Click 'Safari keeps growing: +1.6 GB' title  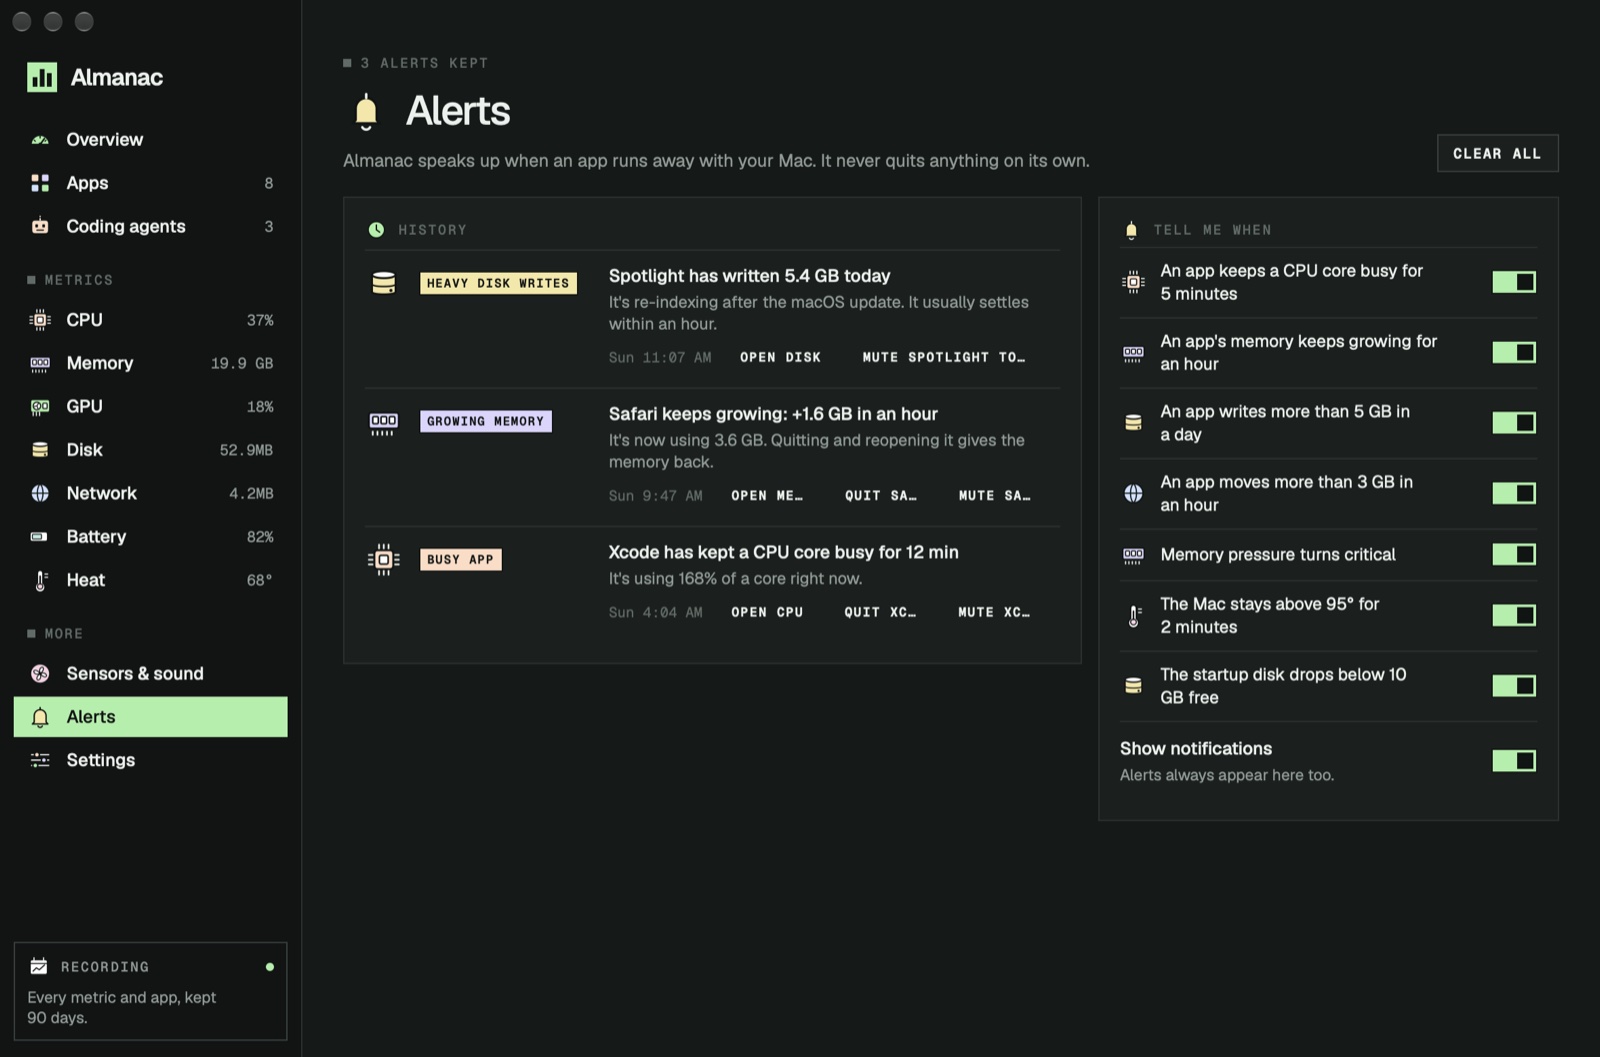pos(773,414)
